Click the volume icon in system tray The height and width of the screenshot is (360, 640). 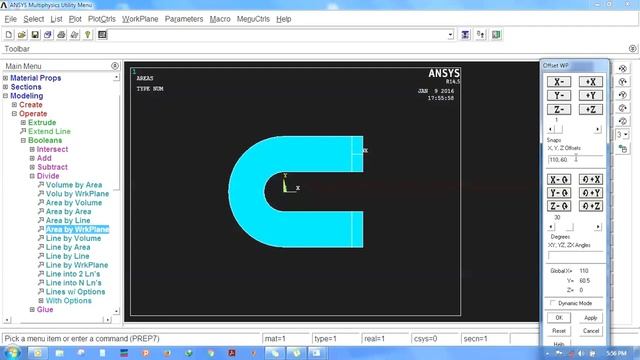tap(581, 353)
